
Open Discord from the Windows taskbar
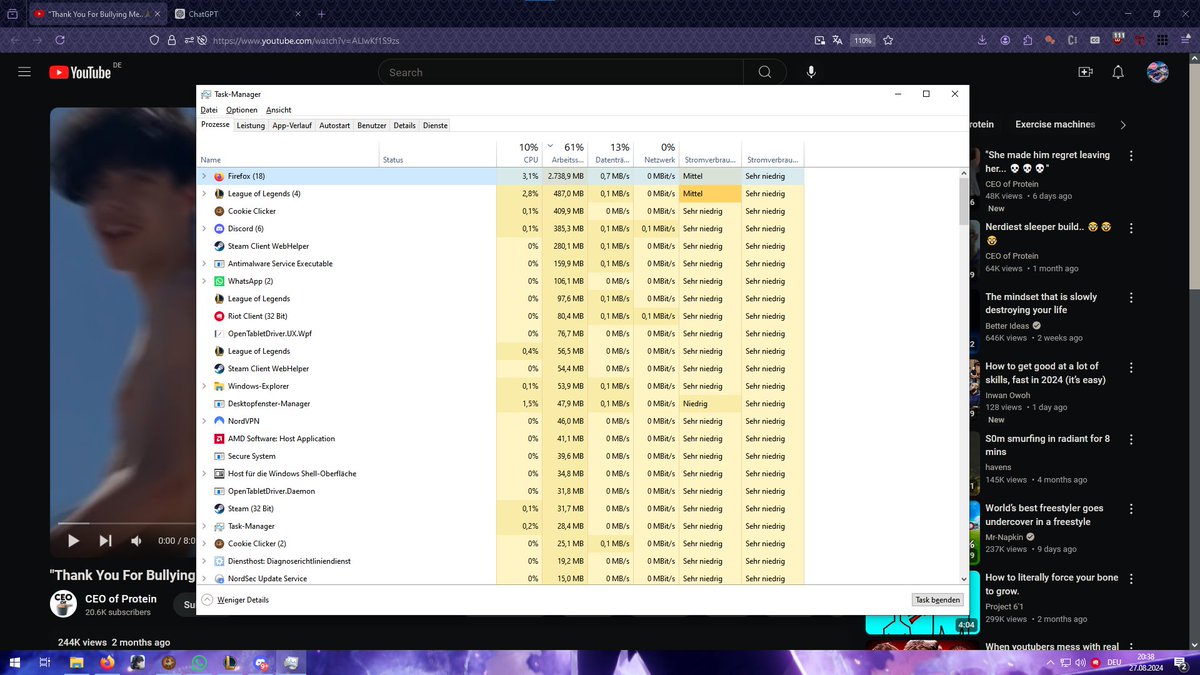tap(260, 662)
